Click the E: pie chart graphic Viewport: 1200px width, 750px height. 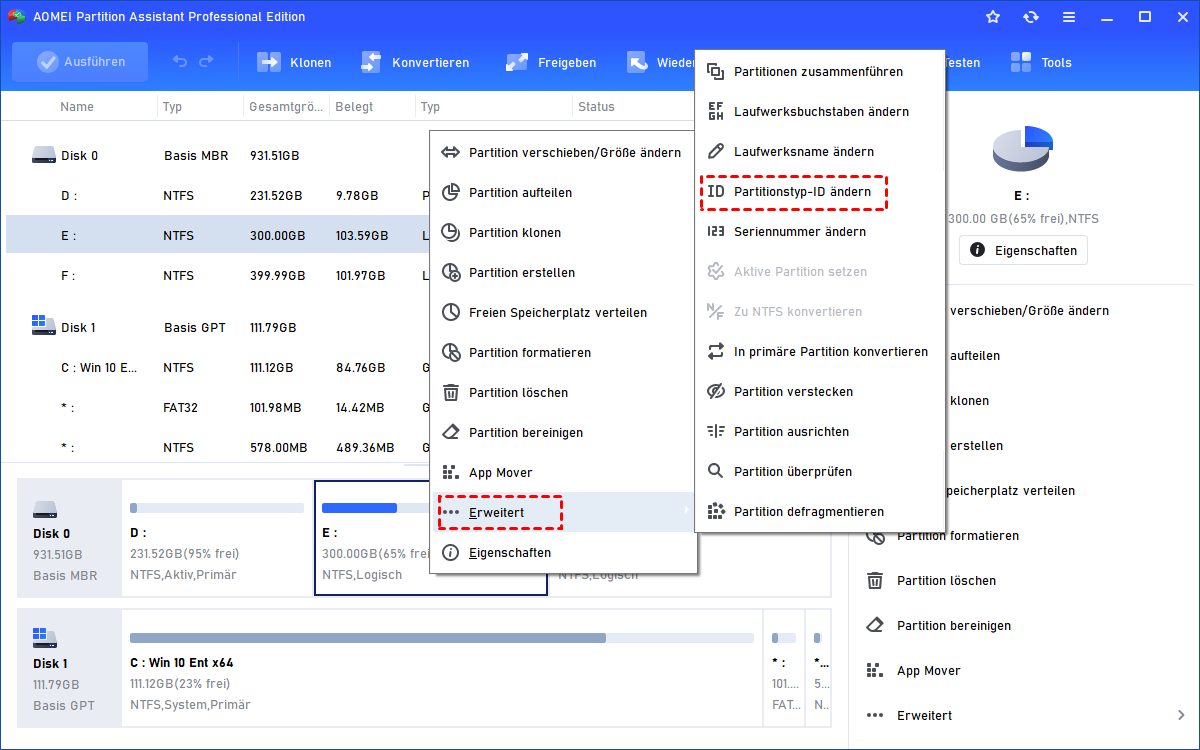pos(1023,148)
